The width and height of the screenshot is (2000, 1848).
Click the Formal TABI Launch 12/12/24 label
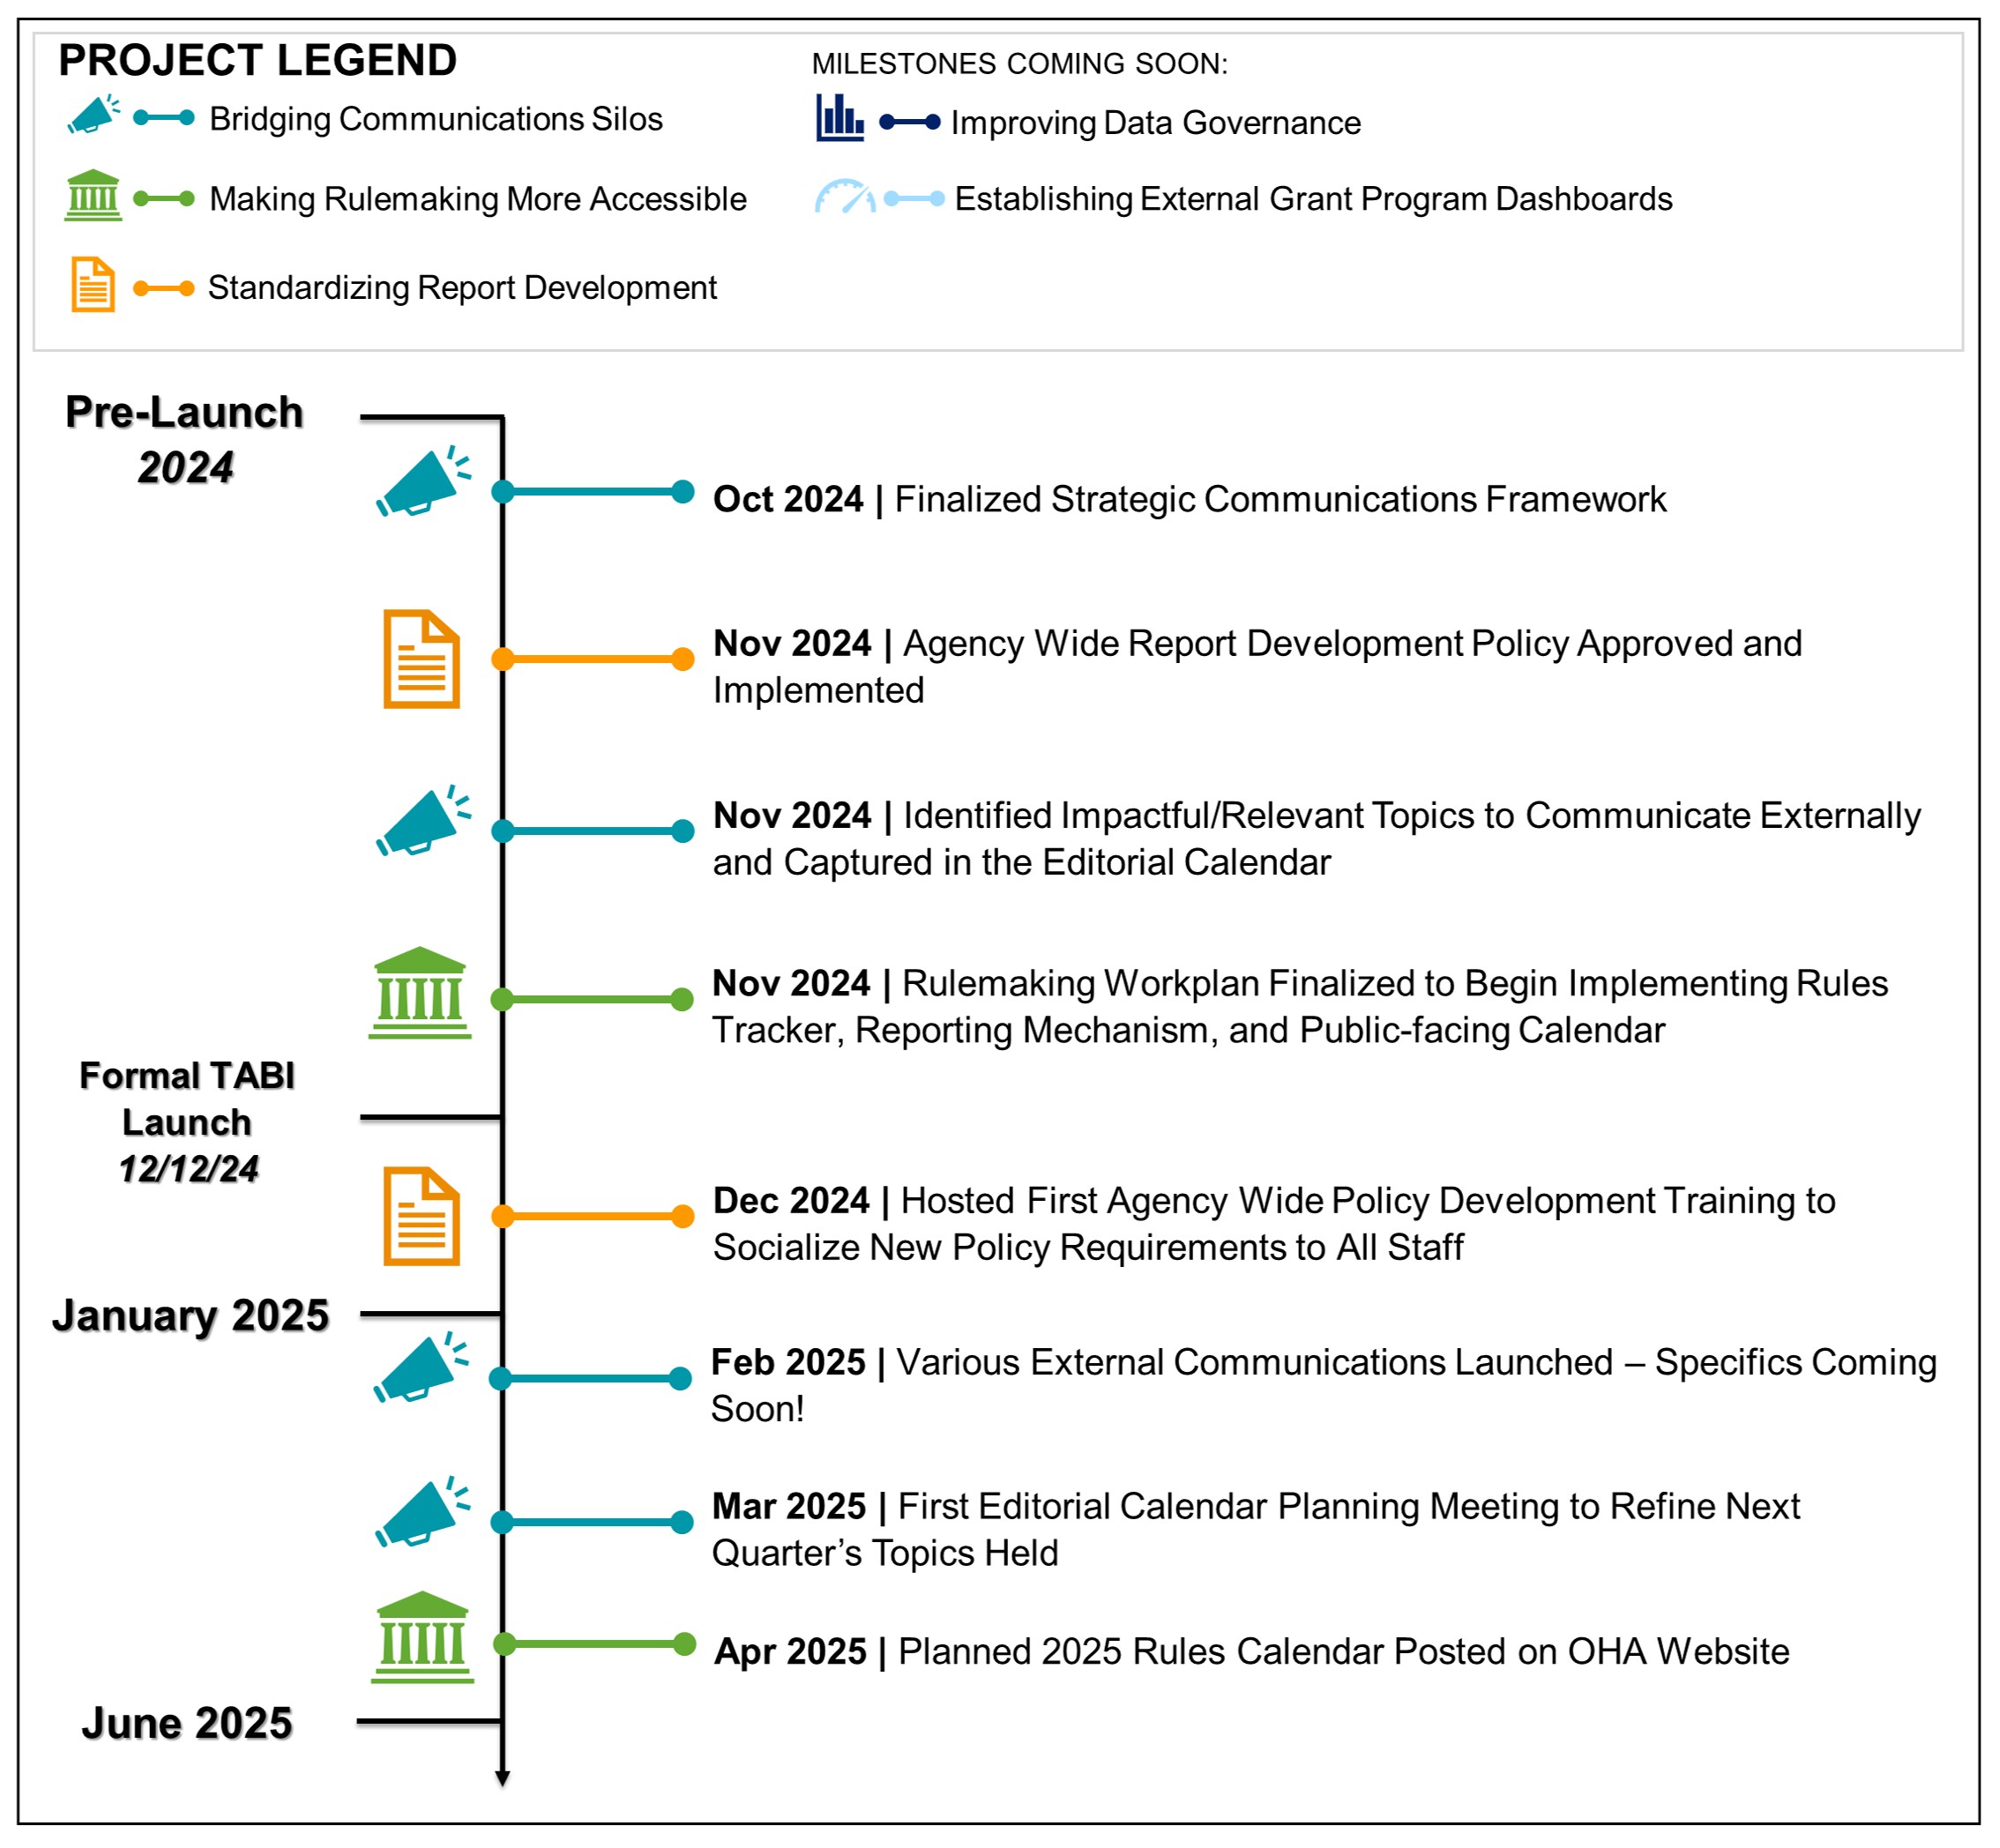tap(187, 1122)
